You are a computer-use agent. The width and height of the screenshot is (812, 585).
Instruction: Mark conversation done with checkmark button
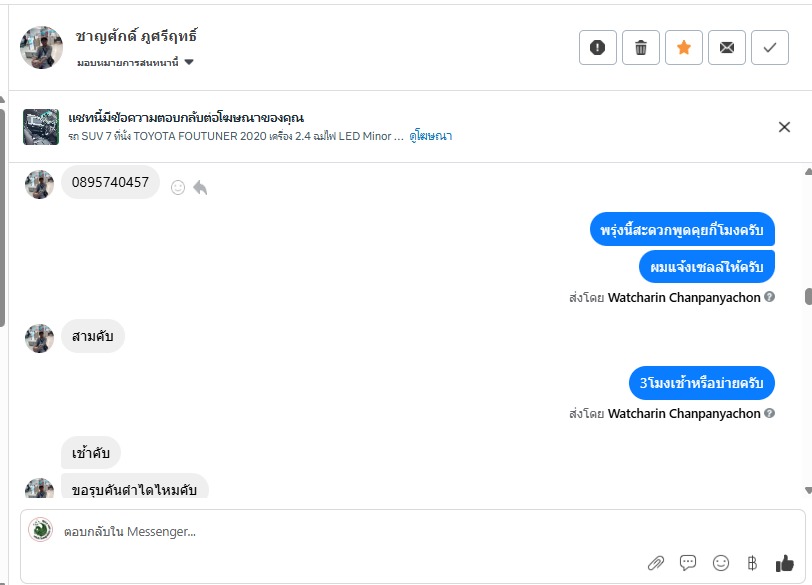coord(770,47)
